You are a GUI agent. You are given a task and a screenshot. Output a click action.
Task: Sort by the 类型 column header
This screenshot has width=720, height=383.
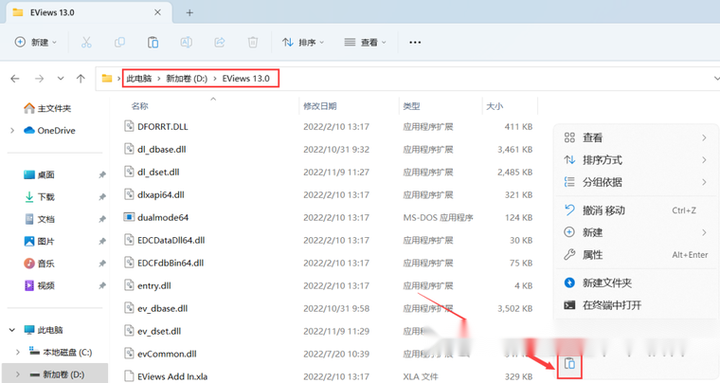click(411, 106)
